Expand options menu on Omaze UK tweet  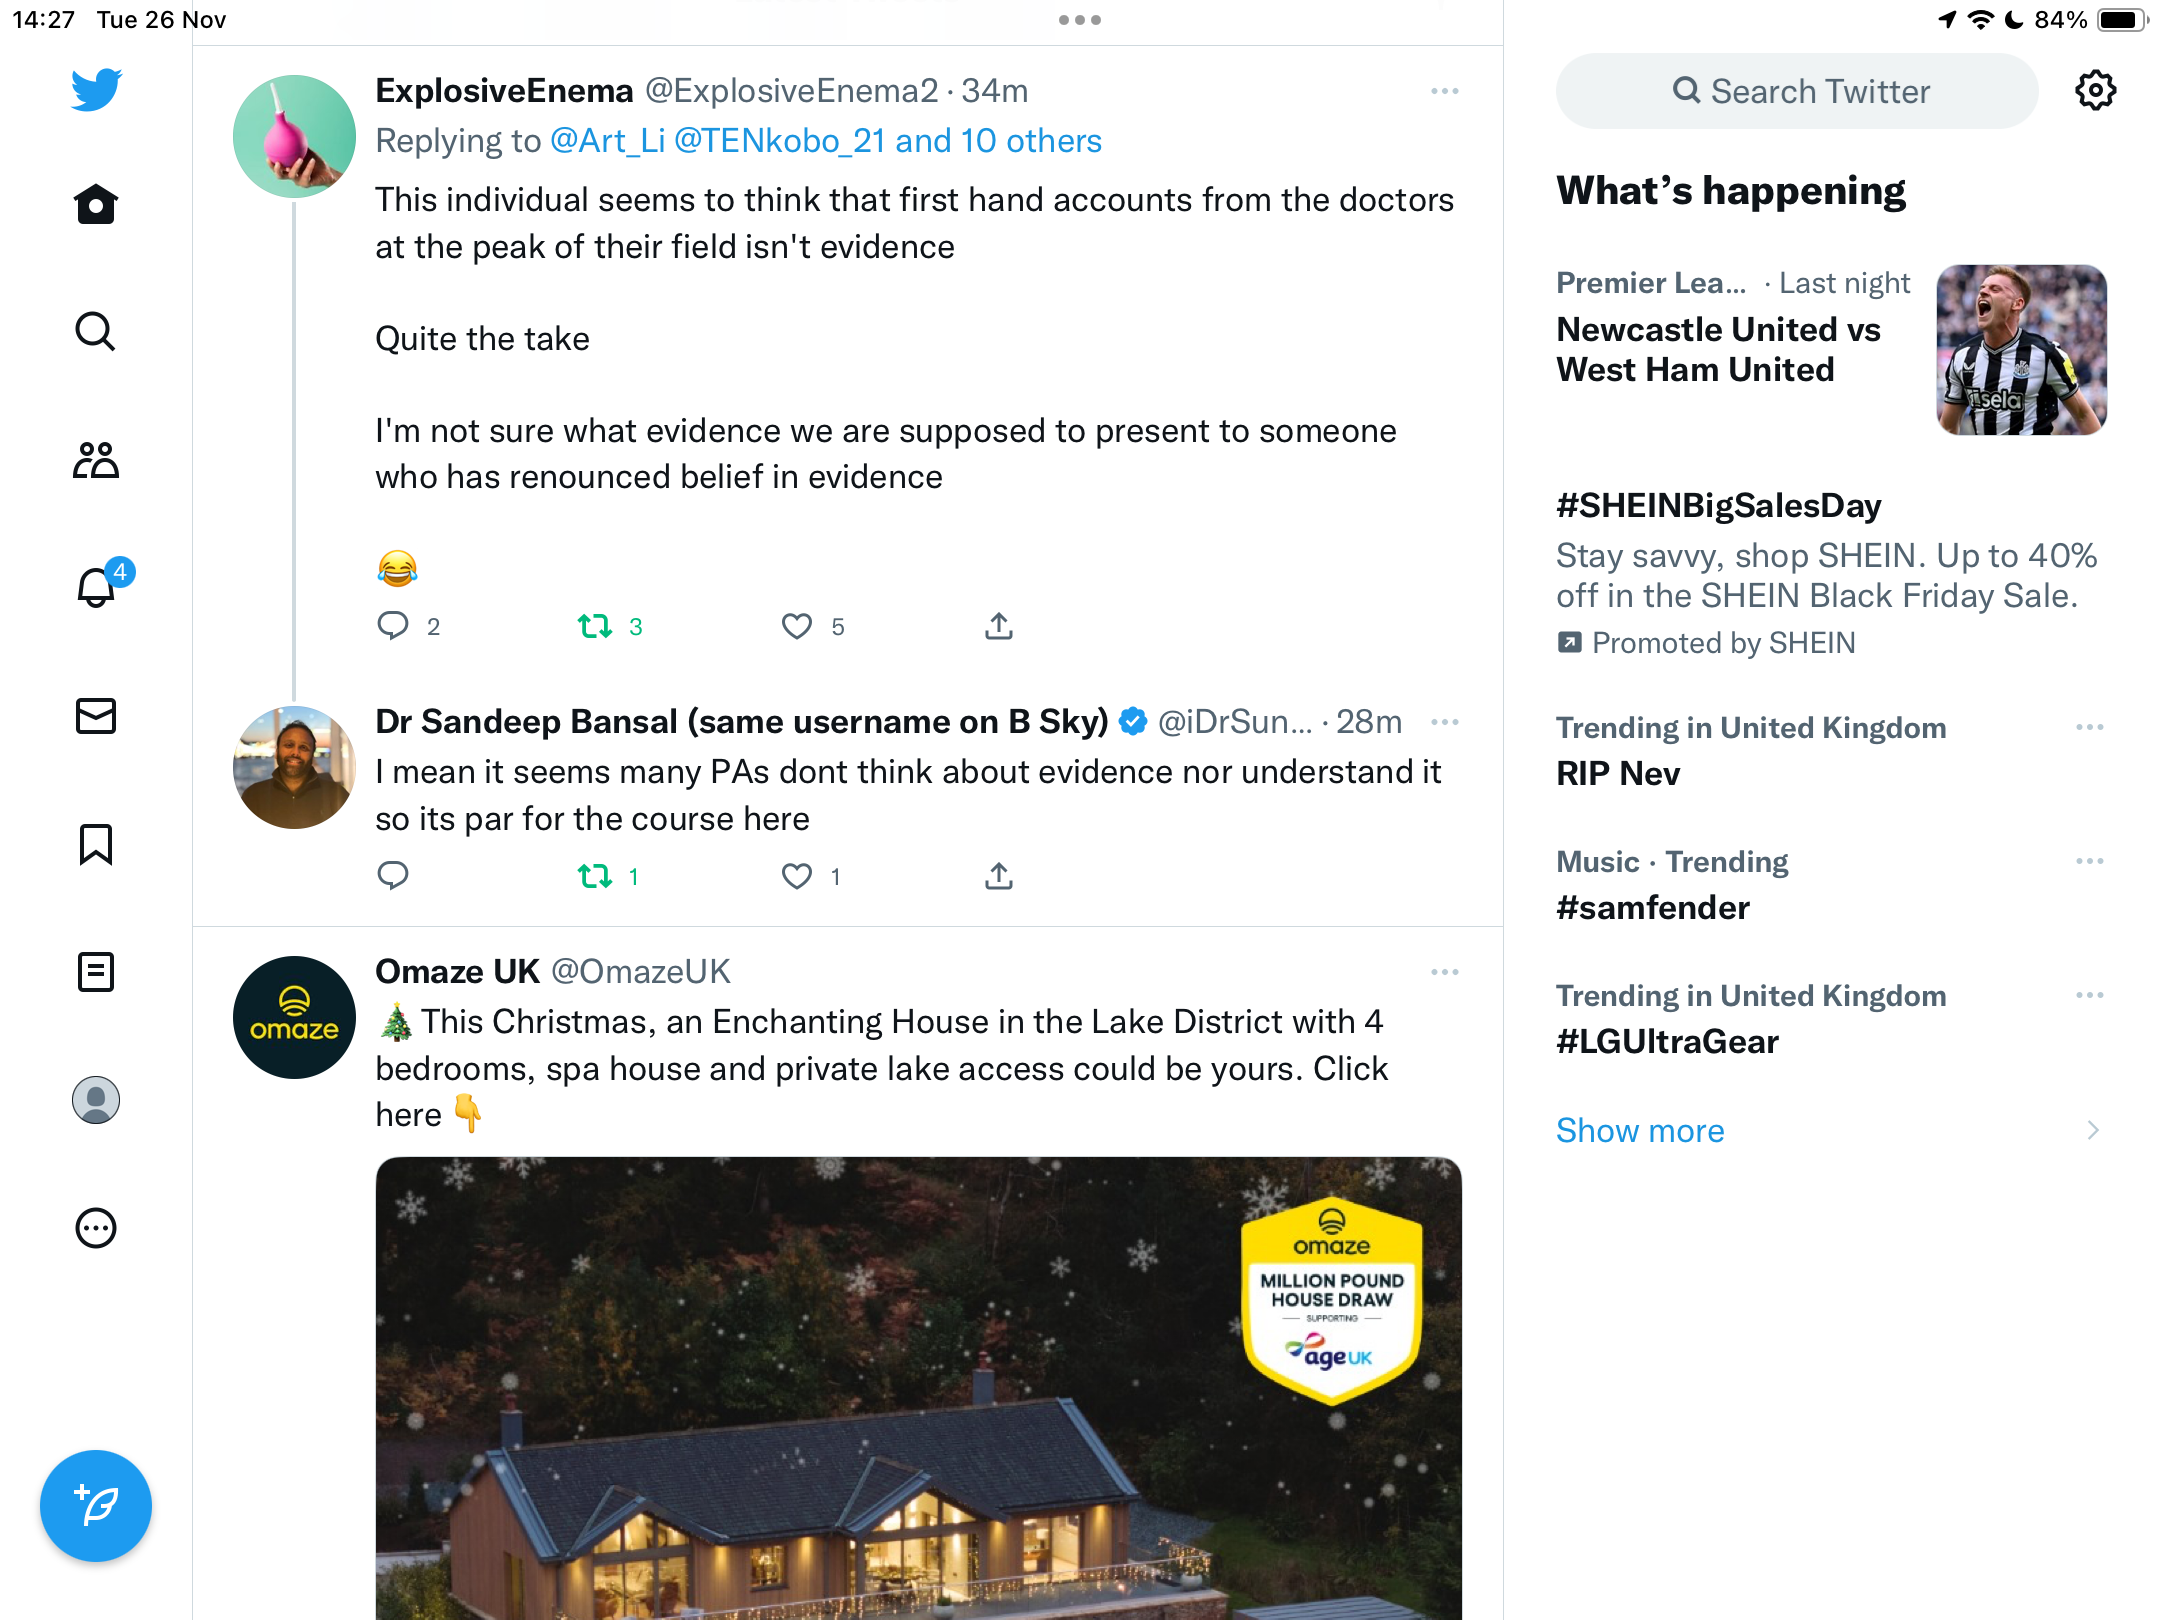[1445, 972]
